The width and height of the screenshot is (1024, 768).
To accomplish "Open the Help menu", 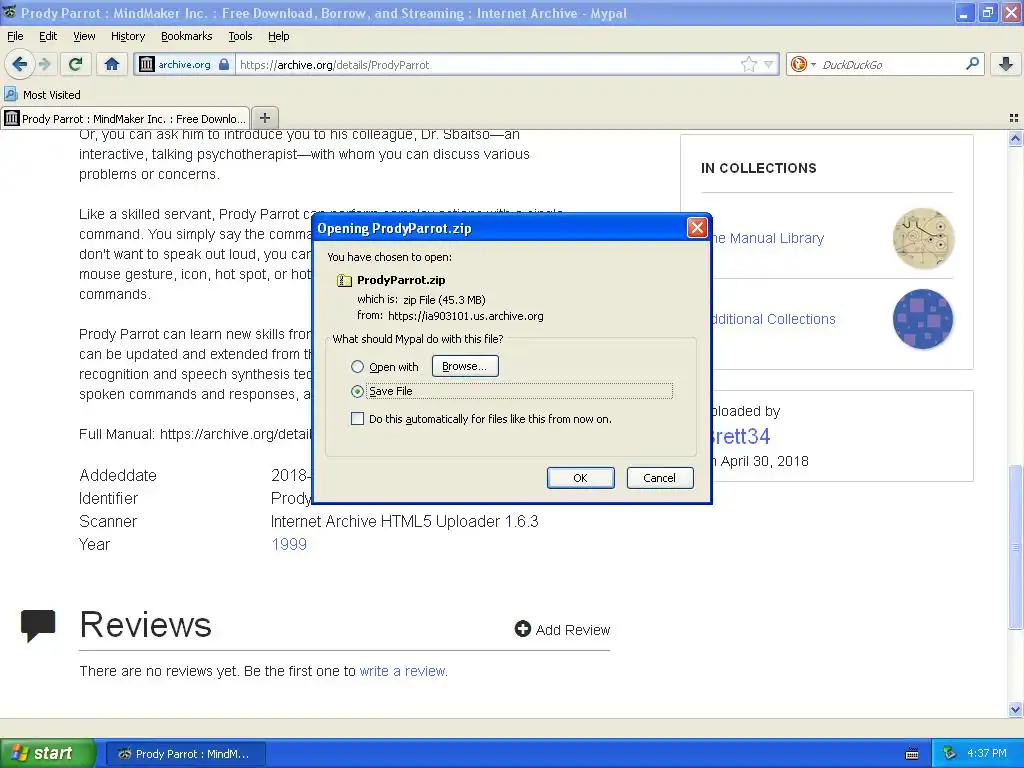I will 278,36.
